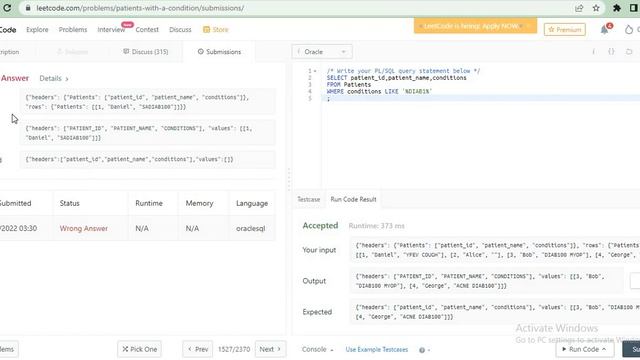This screenshot has width=640, height=360.
Task: Click the 1527/2370 problem counter
Action: point(234,349)
